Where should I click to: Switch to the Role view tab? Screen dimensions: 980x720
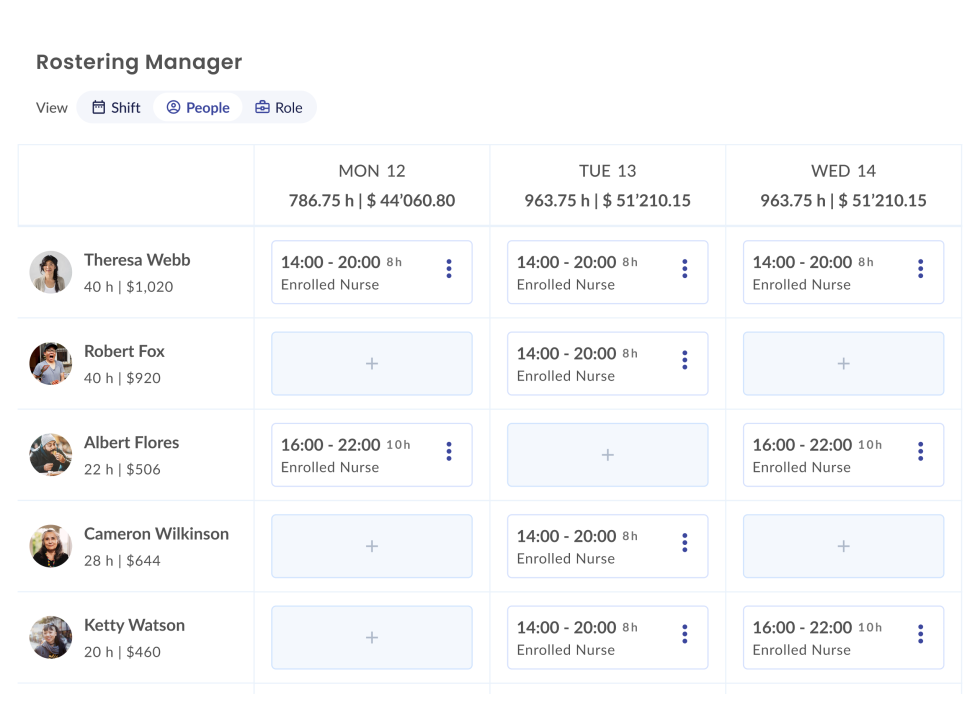click(278, 108)
